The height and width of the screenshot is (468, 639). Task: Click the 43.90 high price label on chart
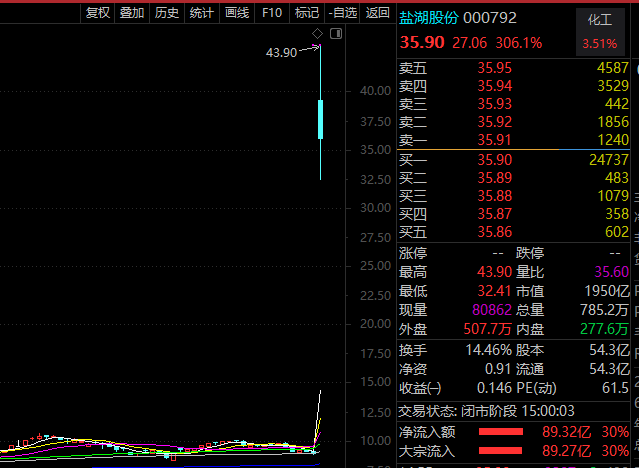[x=281, y=53]
